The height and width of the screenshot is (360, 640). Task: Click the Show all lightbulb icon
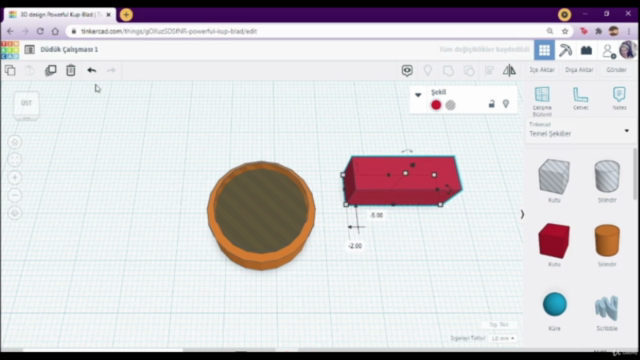click(x=428, y=71)
